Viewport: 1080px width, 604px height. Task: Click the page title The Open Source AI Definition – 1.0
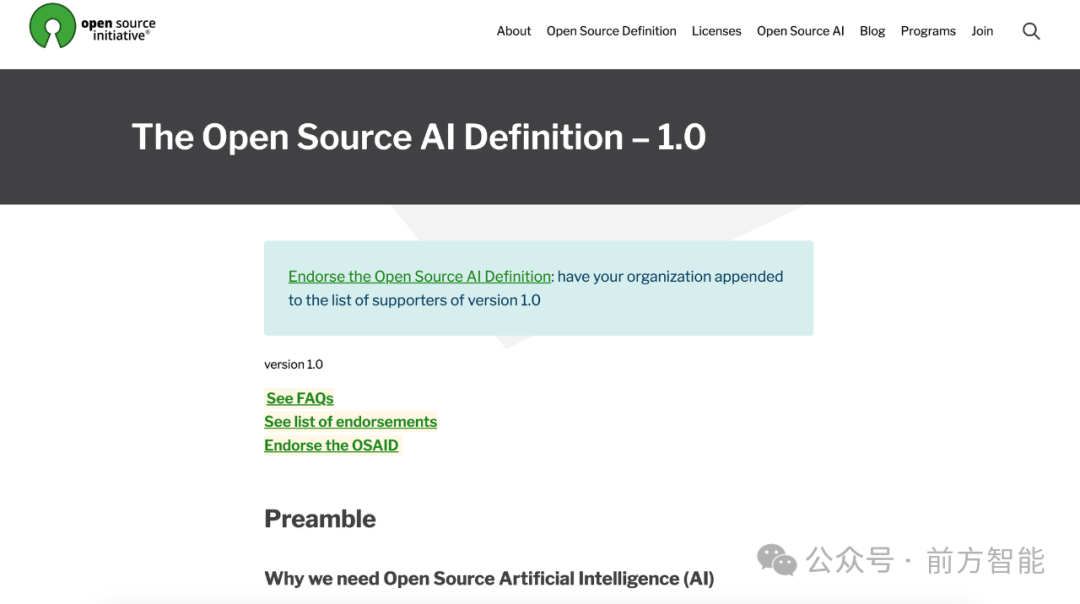[419, 136]
